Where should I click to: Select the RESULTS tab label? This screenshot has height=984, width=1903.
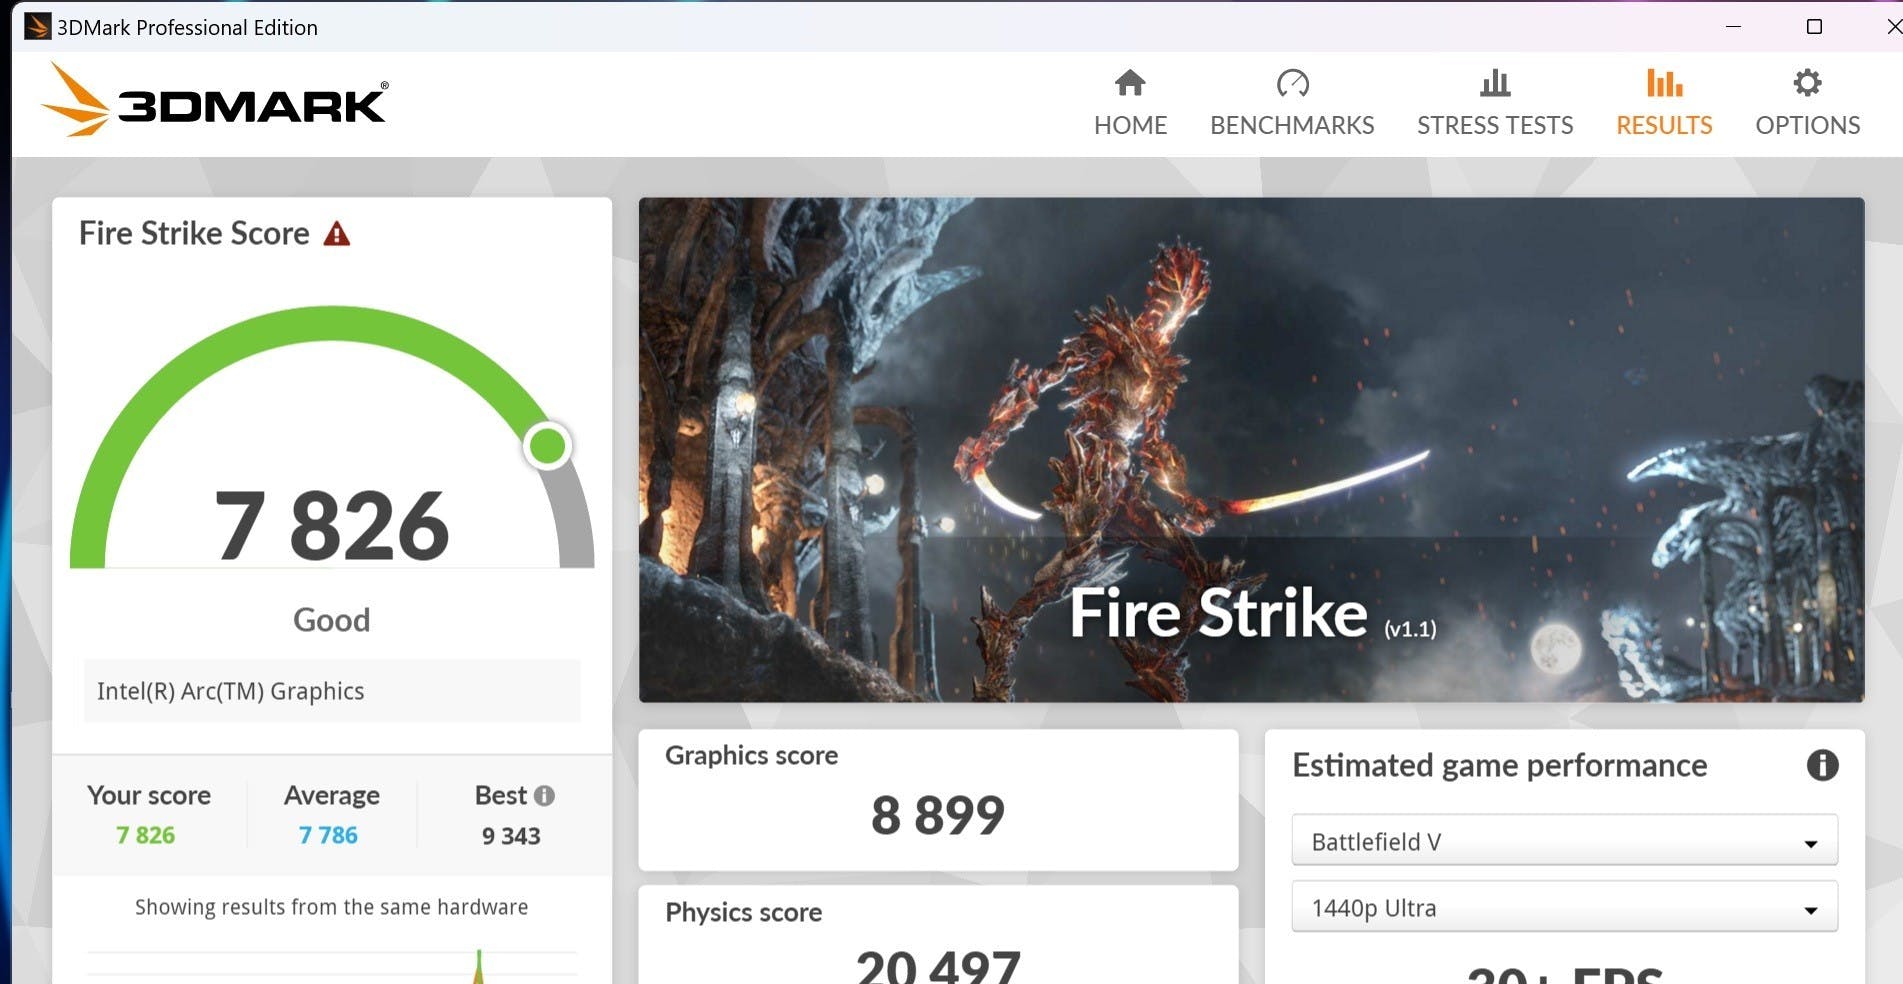[1664, 125]
